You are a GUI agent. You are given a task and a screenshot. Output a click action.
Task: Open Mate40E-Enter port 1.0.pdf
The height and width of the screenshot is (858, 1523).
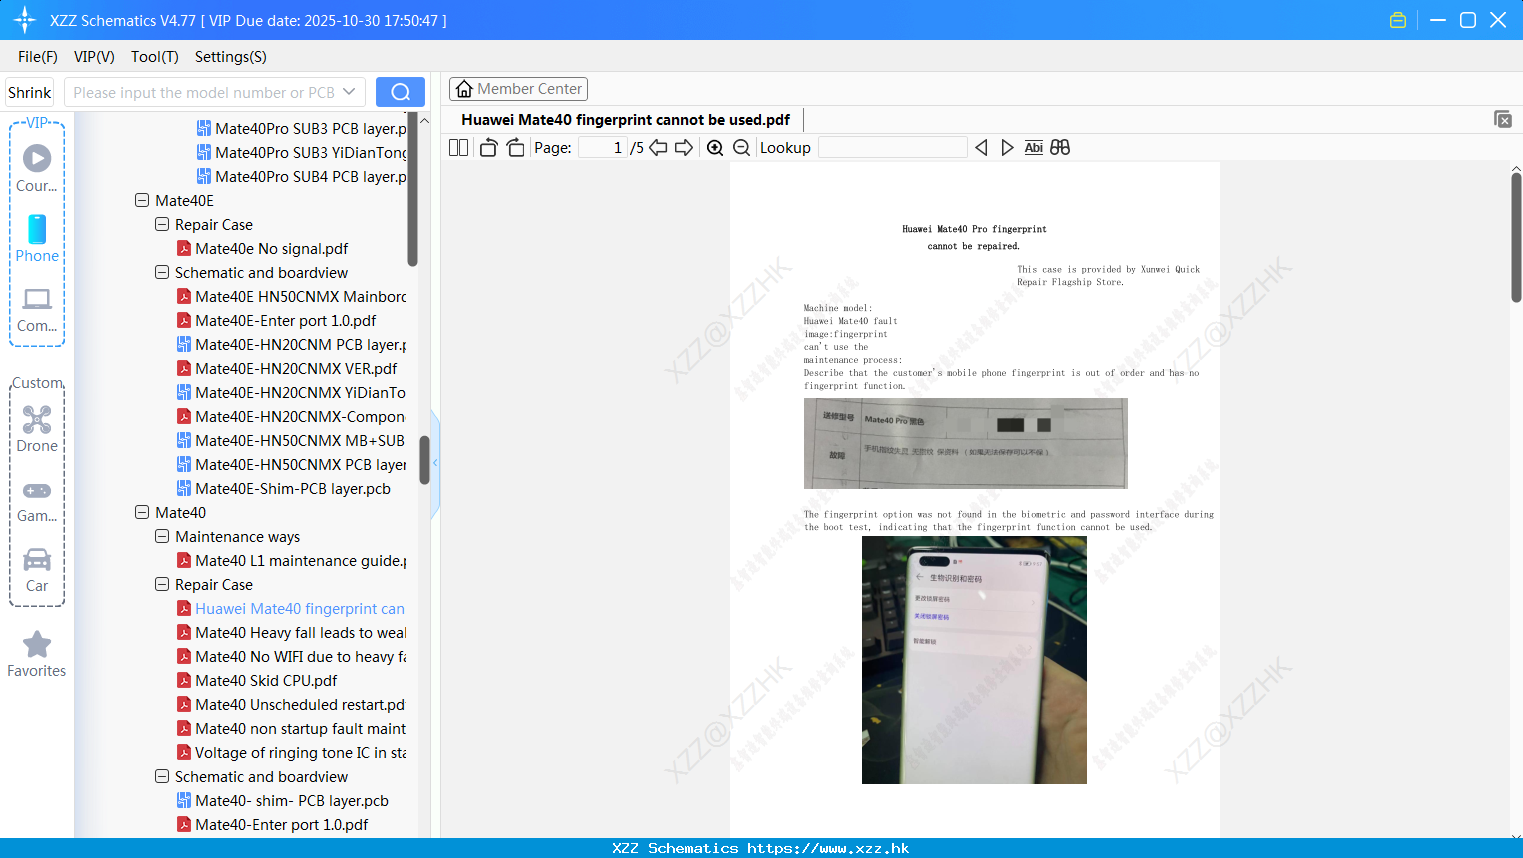point(285,320)
